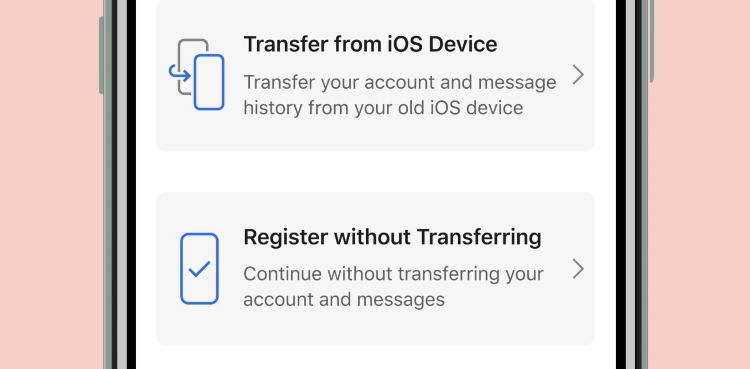Click the pink background left of phone
Viewport: 750px width, 369px height.
pos(49,184)
